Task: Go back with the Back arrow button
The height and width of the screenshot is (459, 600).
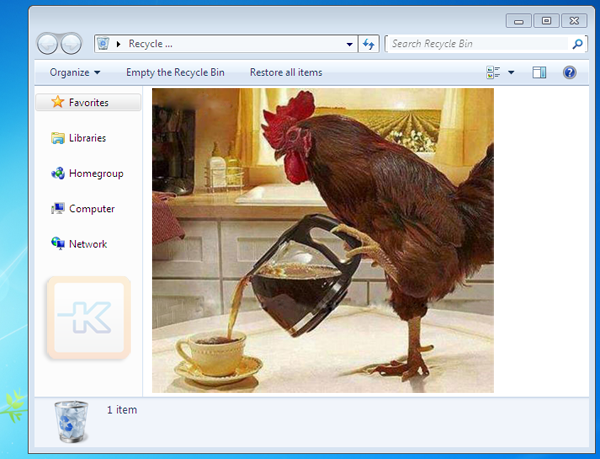Action: tap(47, 44)
